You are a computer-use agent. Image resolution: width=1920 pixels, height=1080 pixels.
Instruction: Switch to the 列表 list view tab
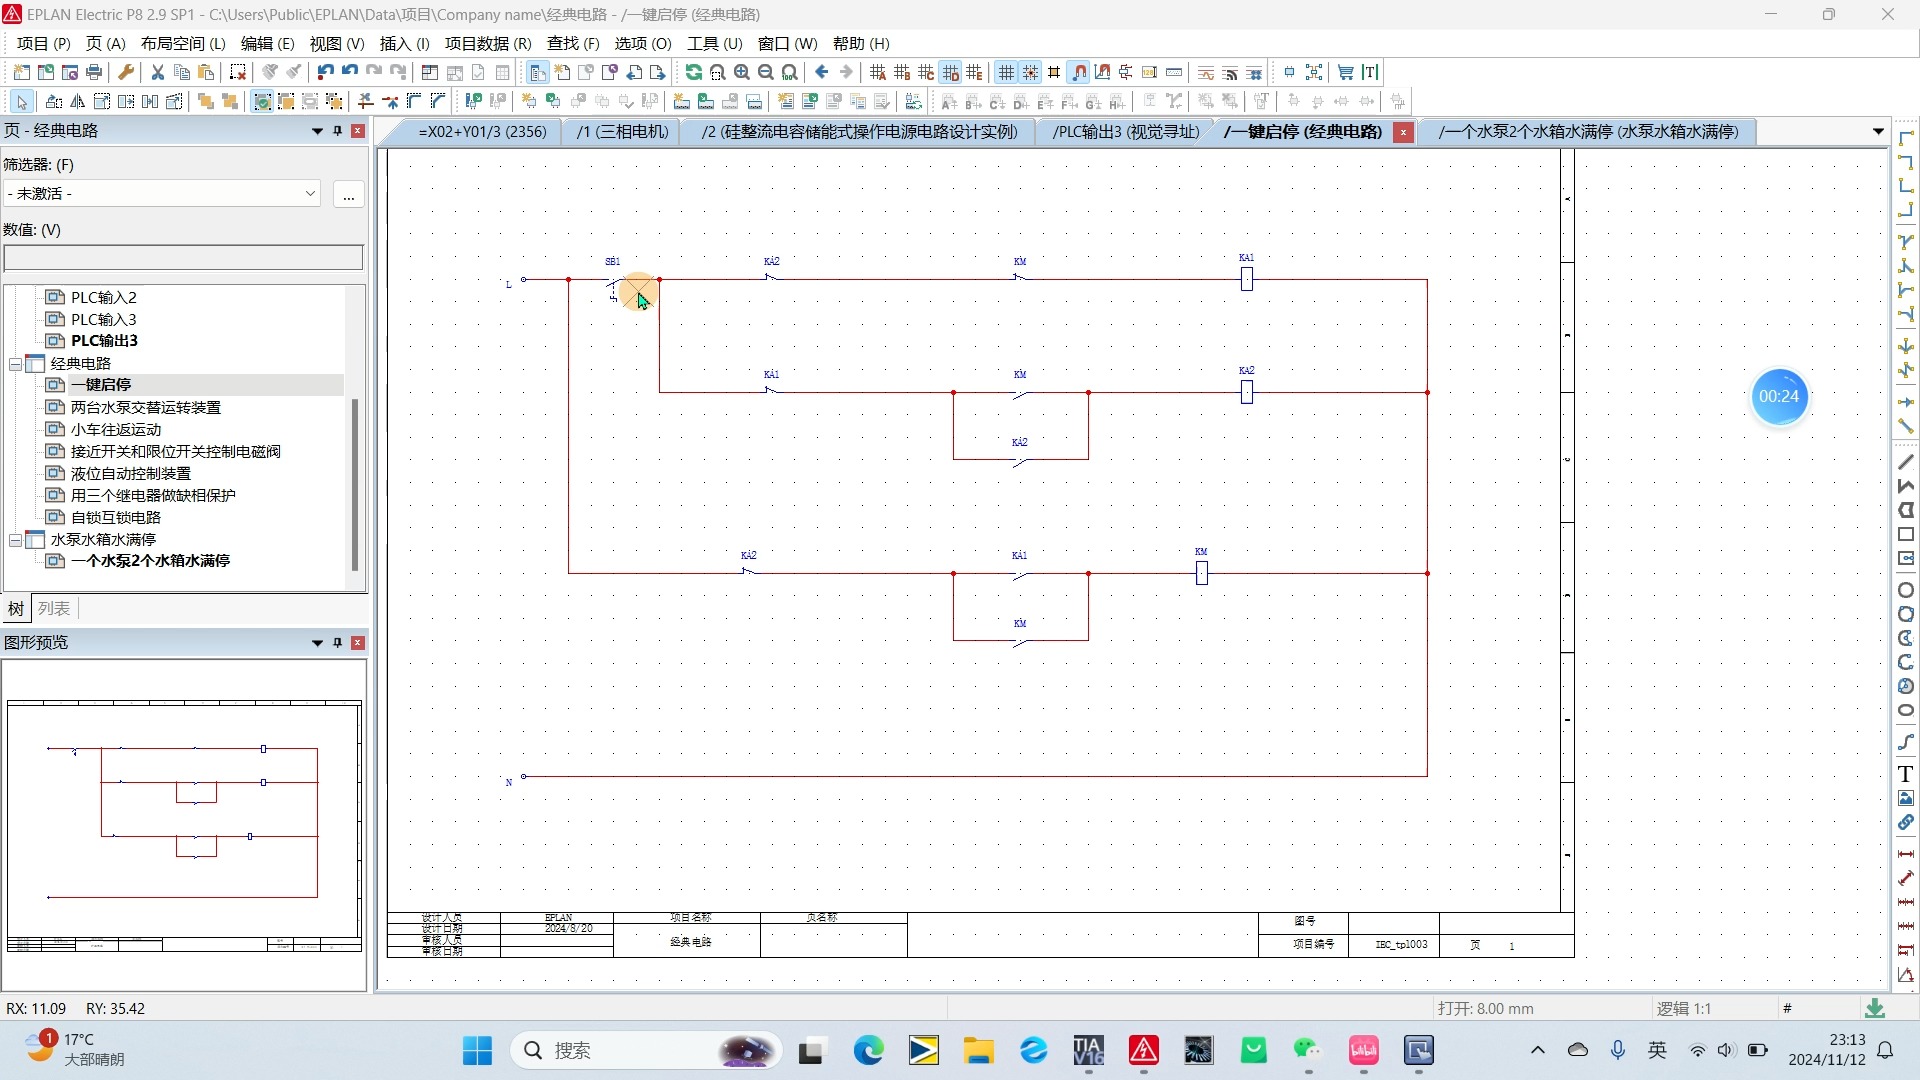pyautogui.click(x=54, y=608)
